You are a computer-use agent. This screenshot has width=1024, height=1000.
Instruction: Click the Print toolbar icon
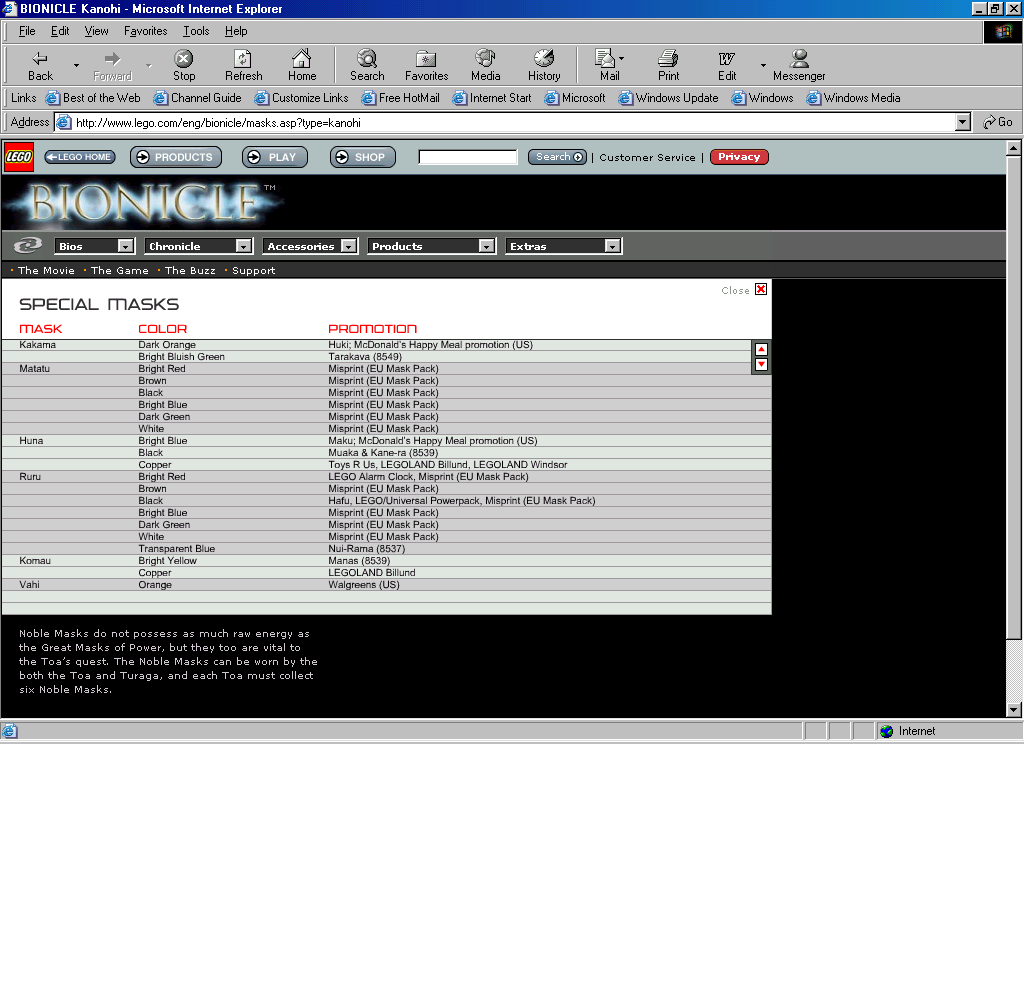coord(668,63)
